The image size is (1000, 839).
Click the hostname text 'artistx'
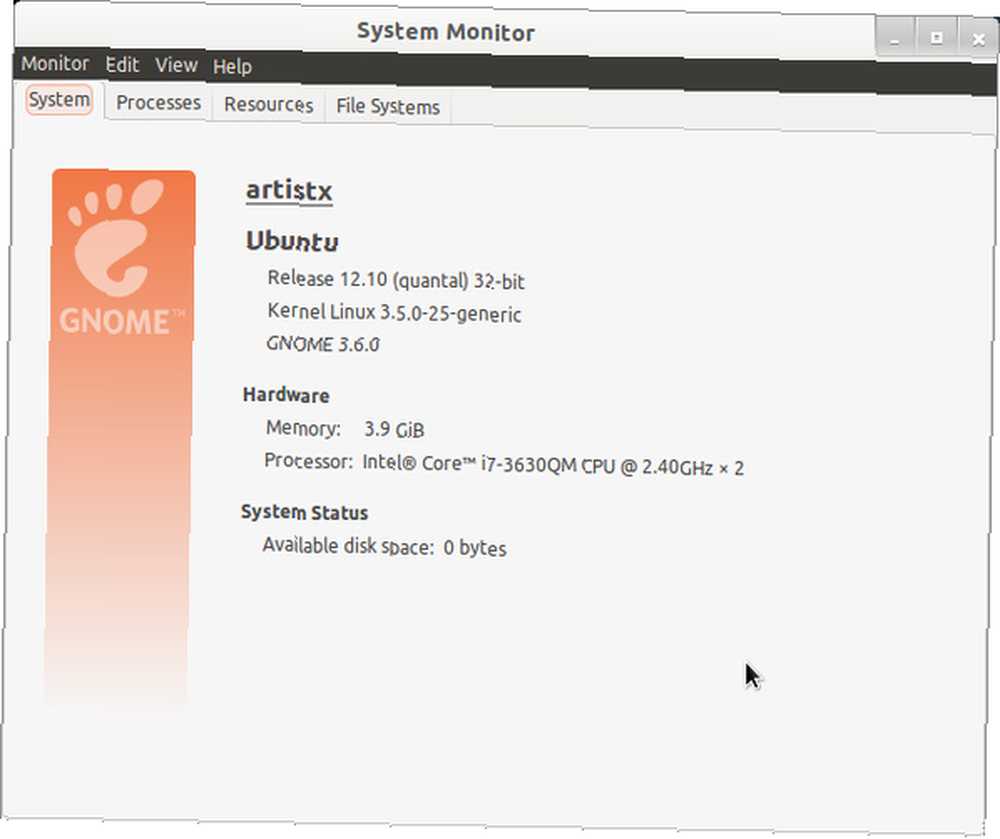290,190
